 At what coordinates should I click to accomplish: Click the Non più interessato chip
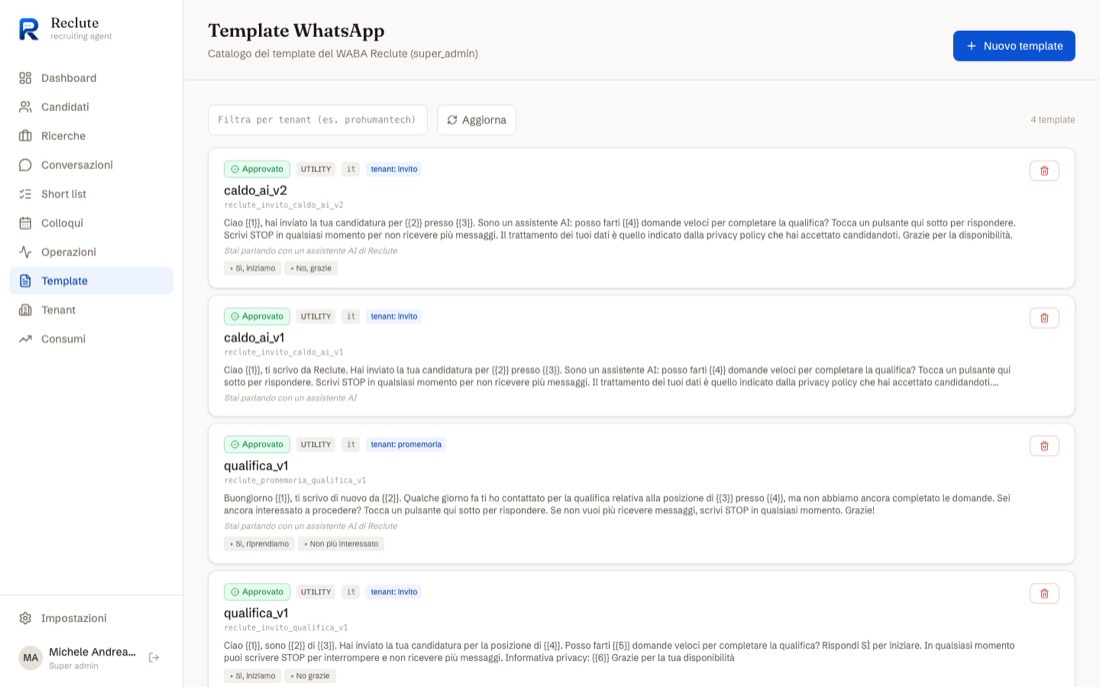(x=342, y=544)
